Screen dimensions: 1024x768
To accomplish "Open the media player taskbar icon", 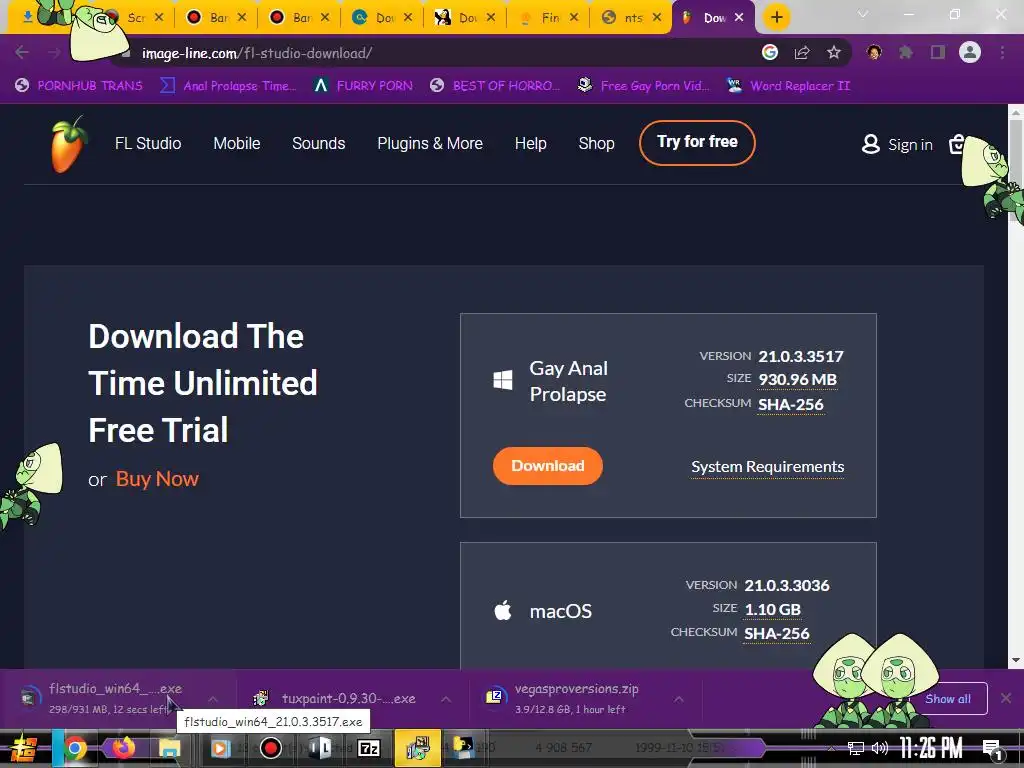I will (x=221, y=748).
